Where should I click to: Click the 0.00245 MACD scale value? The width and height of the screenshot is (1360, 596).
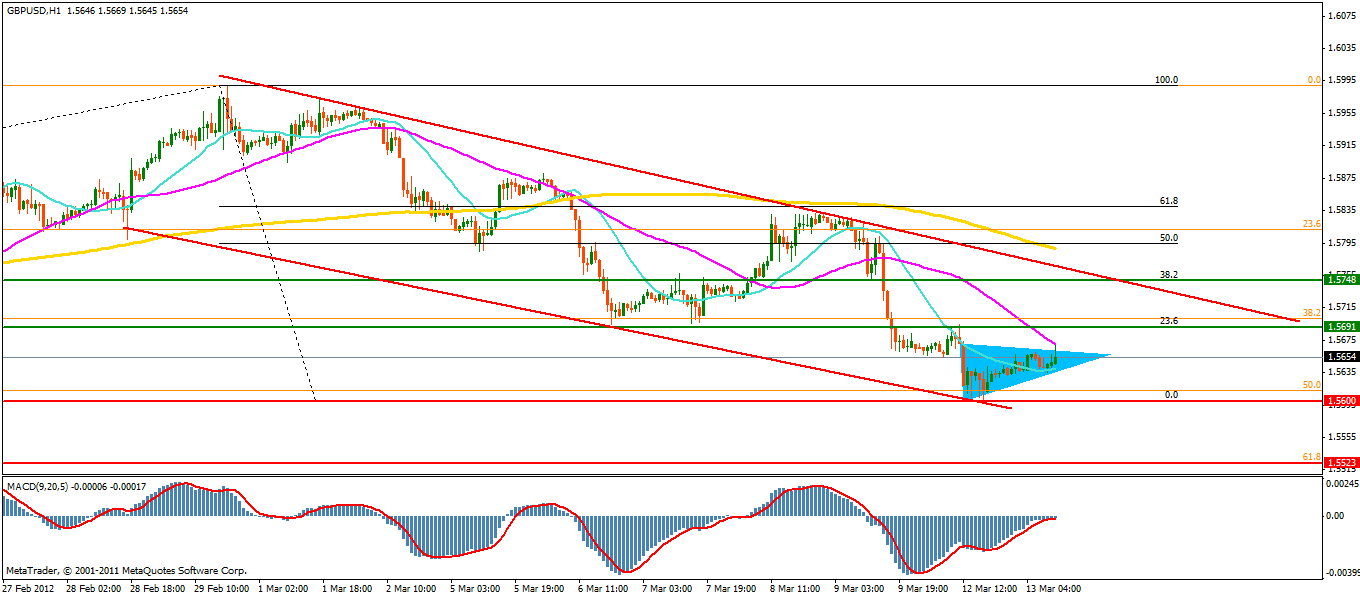tap(1341, 484)
